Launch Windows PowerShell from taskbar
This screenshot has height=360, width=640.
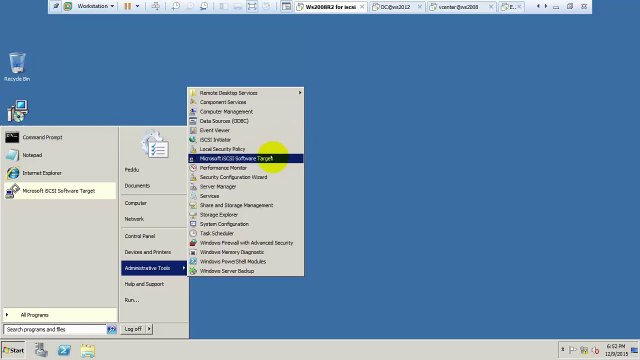pos(64,350)
